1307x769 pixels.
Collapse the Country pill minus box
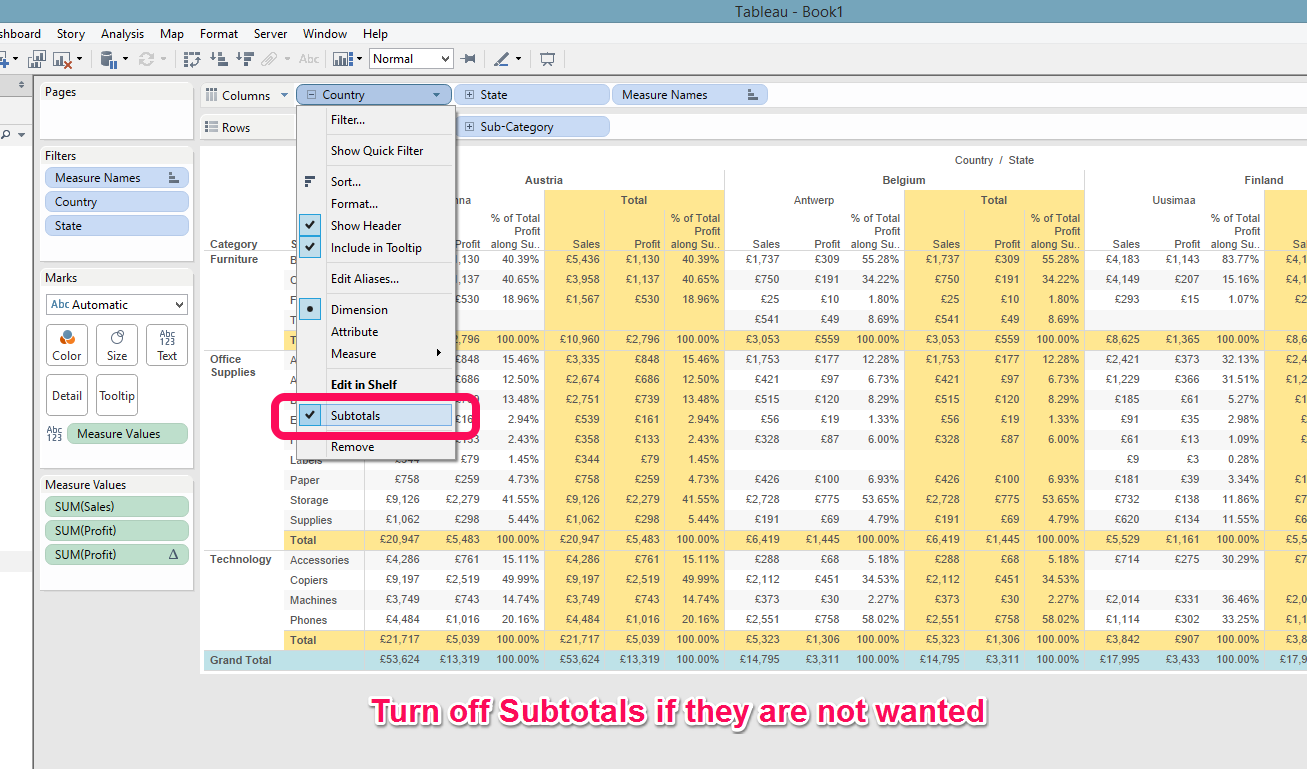tap(311, 95)
